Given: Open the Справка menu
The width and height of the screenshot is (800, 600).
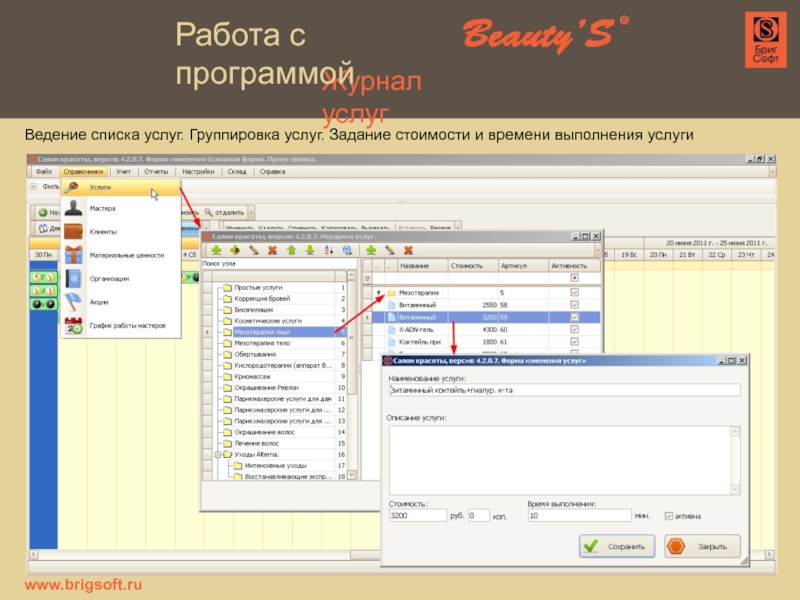Looking at the screenshot, I should point(272,172).
